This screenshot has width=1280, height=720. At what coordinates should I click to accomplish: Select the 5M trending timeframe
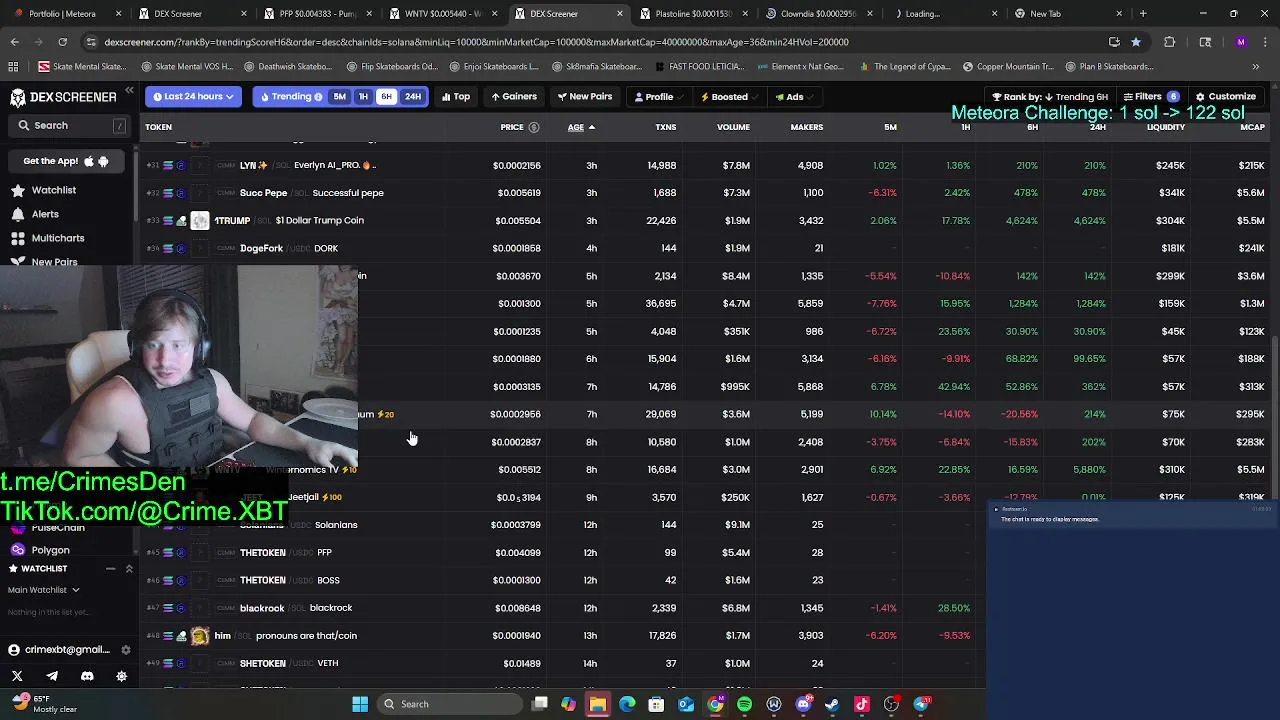(x=340, y=97)
